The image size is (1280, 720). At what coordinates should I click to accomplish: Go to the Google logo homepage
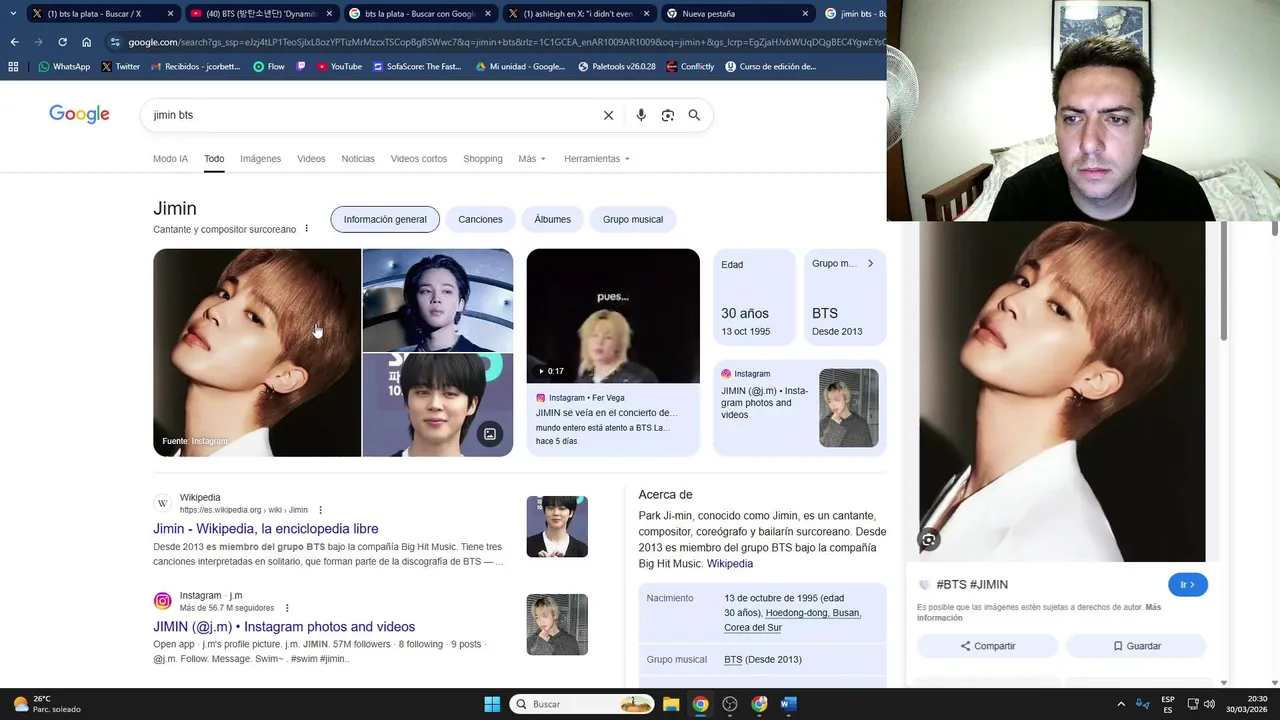click(79, 114)
